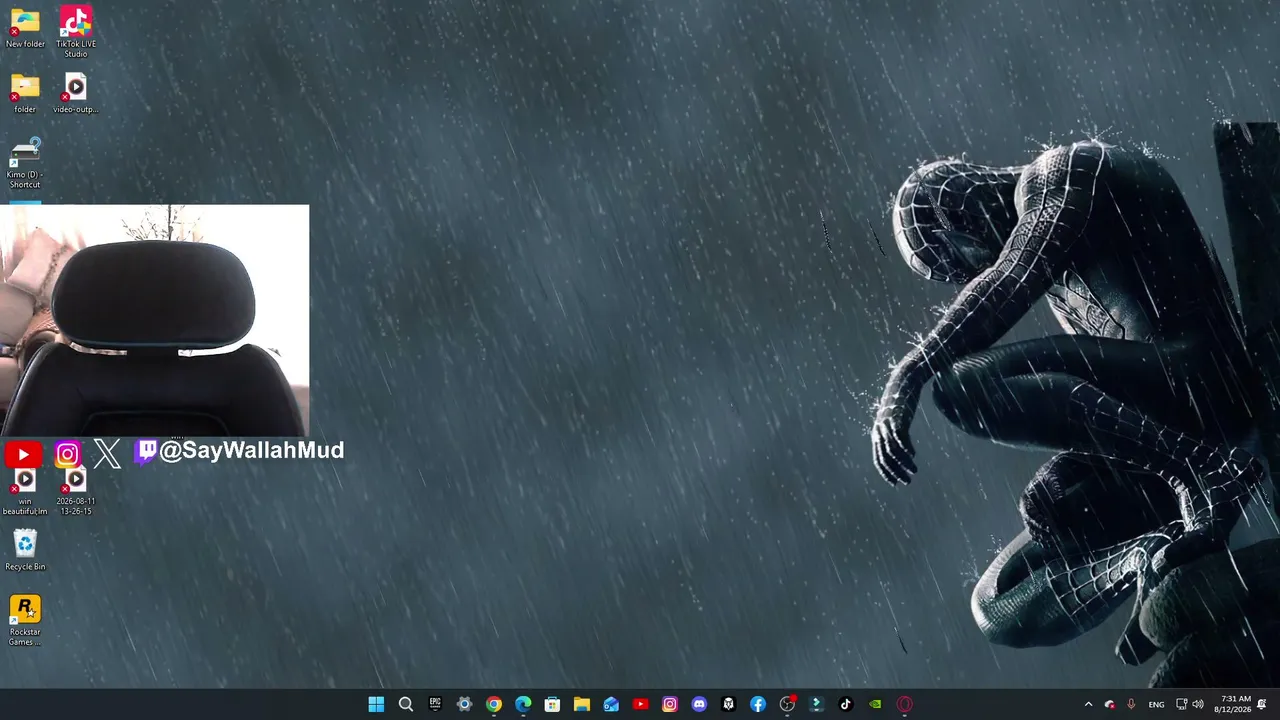The image size is (1280, 720).
Task: Select the Recycle Bin icon
Action: [25, 550]
